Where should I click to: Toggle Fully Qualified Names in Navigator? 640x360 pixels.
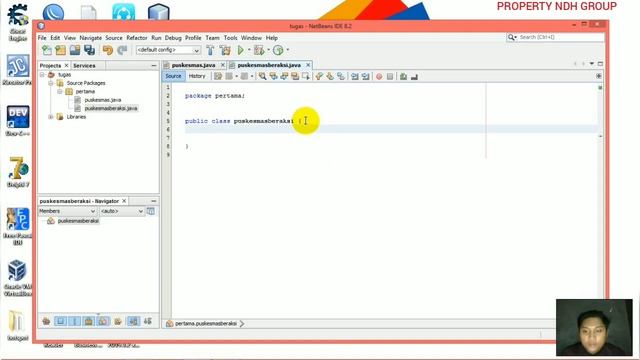[x=118, y=322]
